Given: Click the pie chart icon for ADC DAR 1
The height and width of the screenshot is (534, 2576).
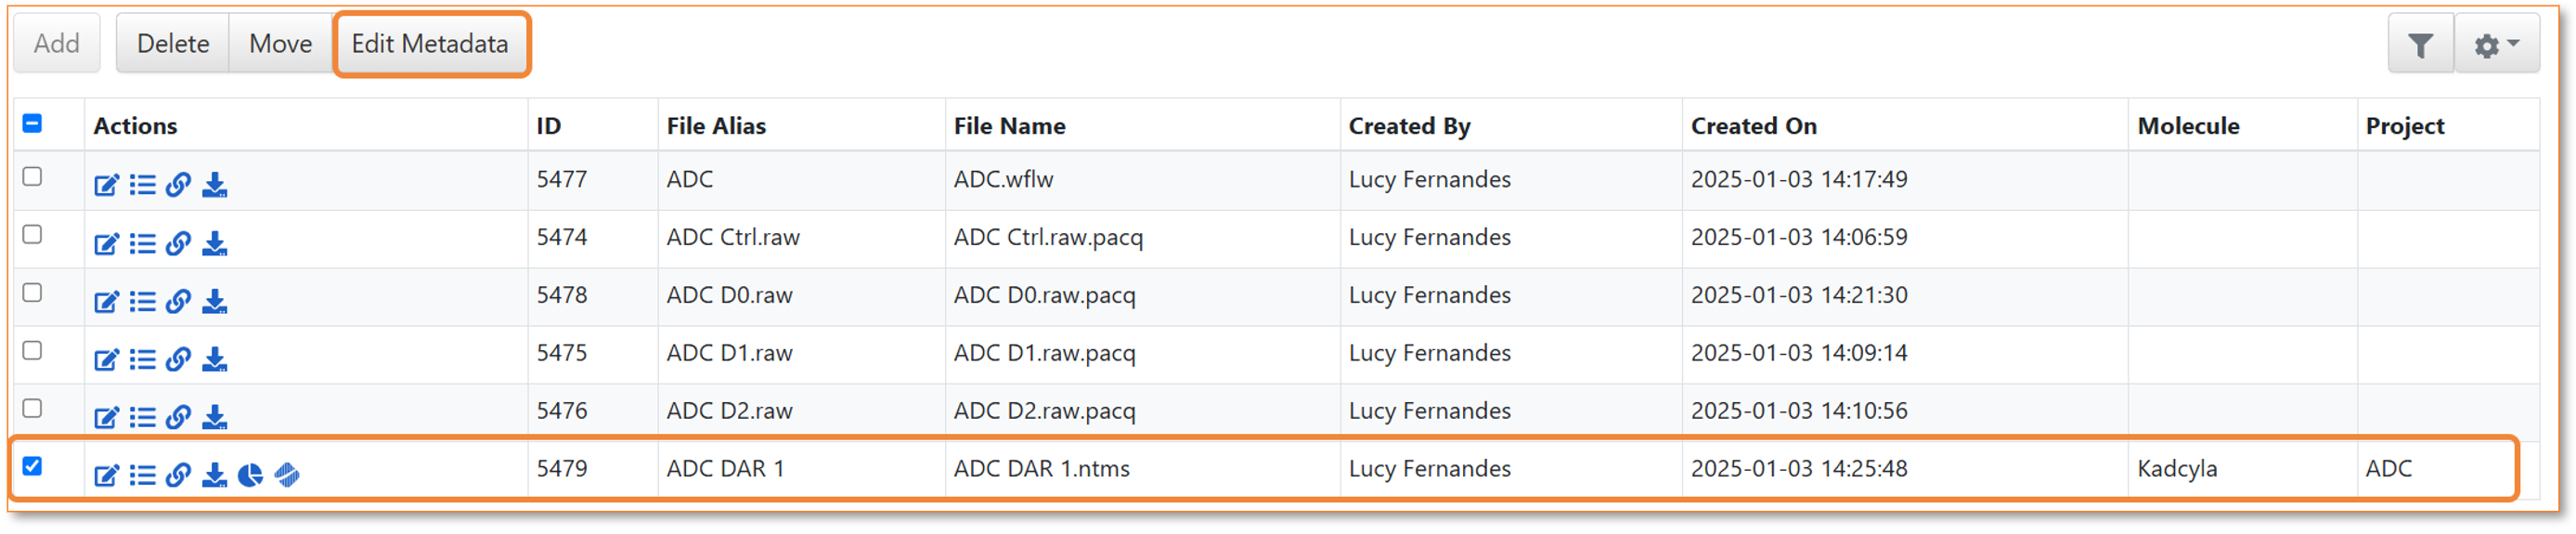Looking at the screenshot, I should (250, 475).
